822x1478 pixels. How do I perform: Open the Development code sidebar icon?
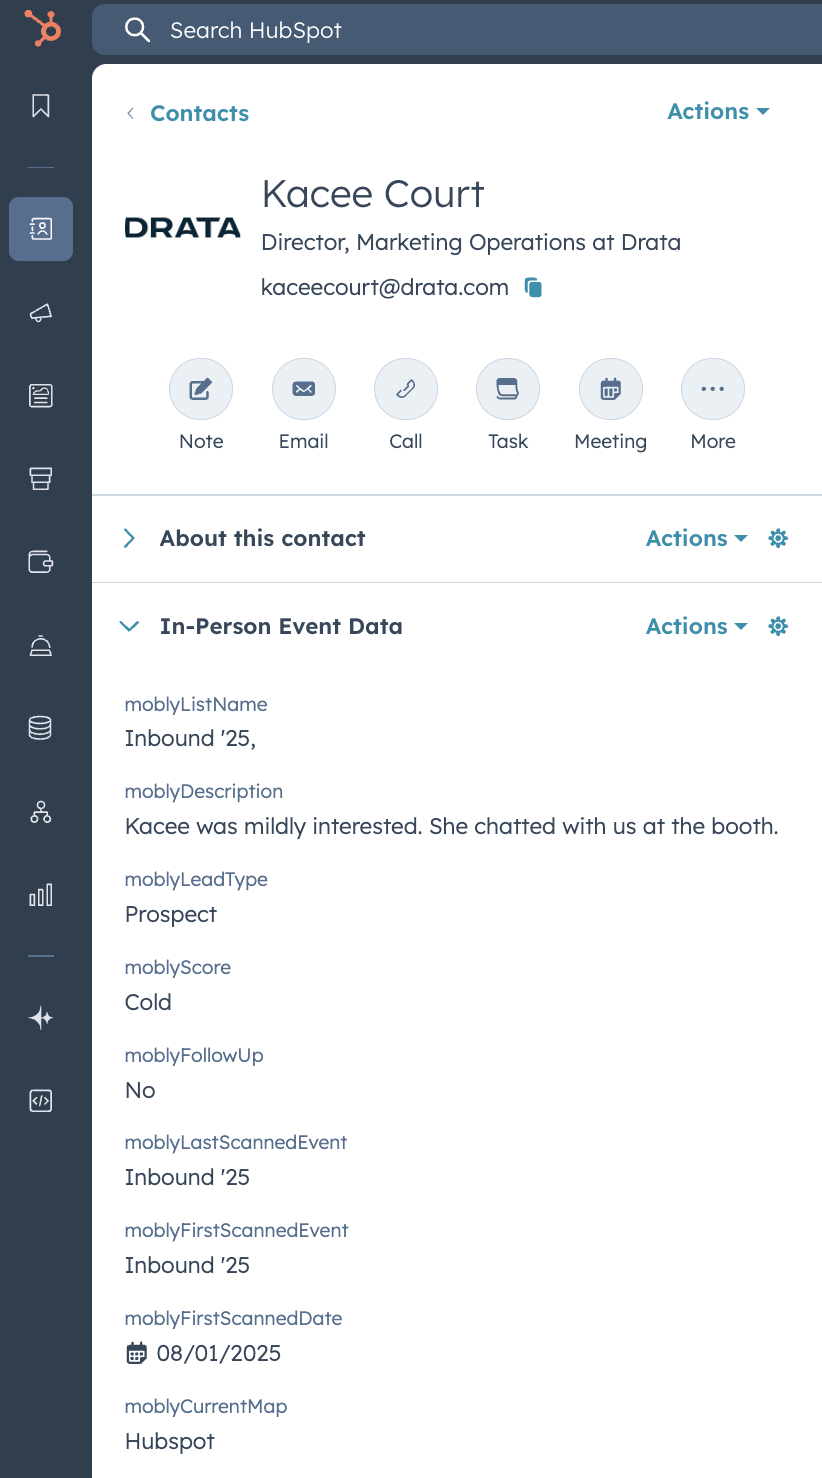point(41,1101)
